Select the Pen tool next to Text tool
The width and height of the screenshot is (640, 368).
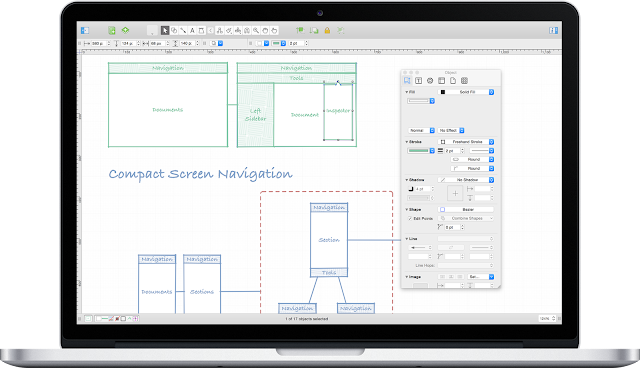coord(201,31)
